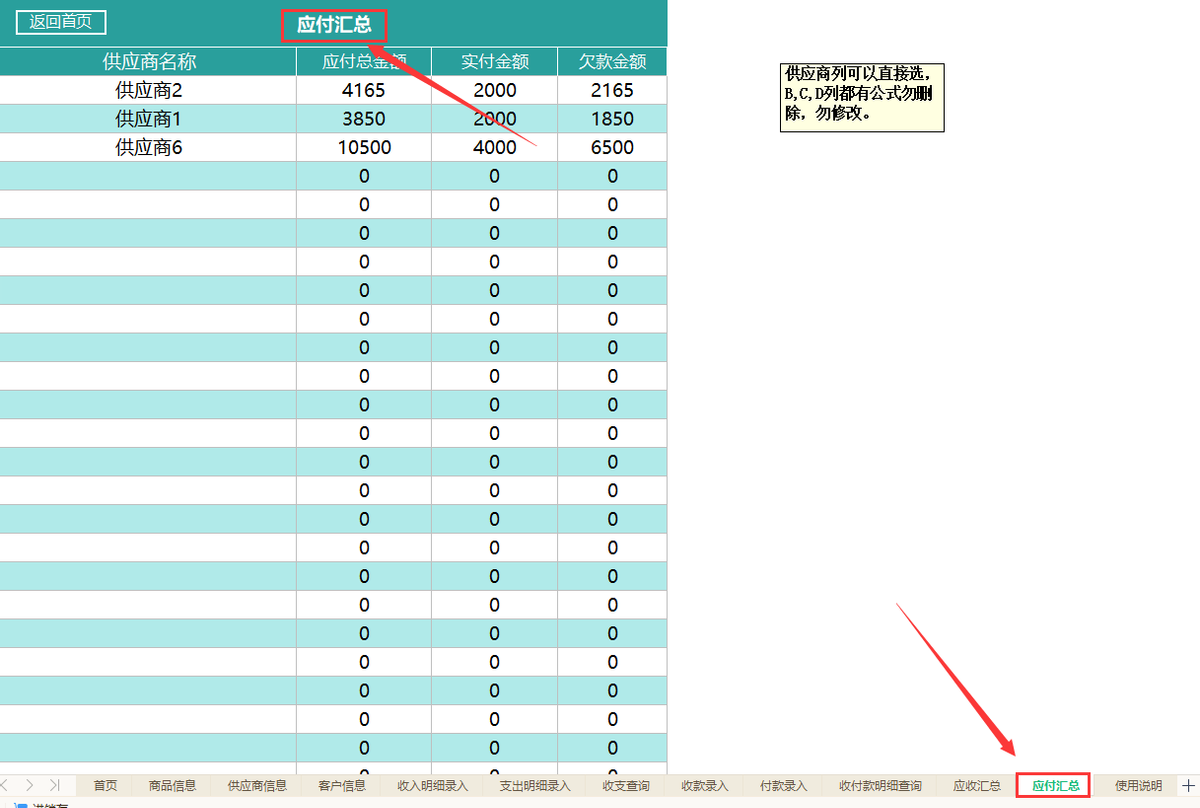
Task: Click the 返回首页 button
Action: [x=60, y=22]
